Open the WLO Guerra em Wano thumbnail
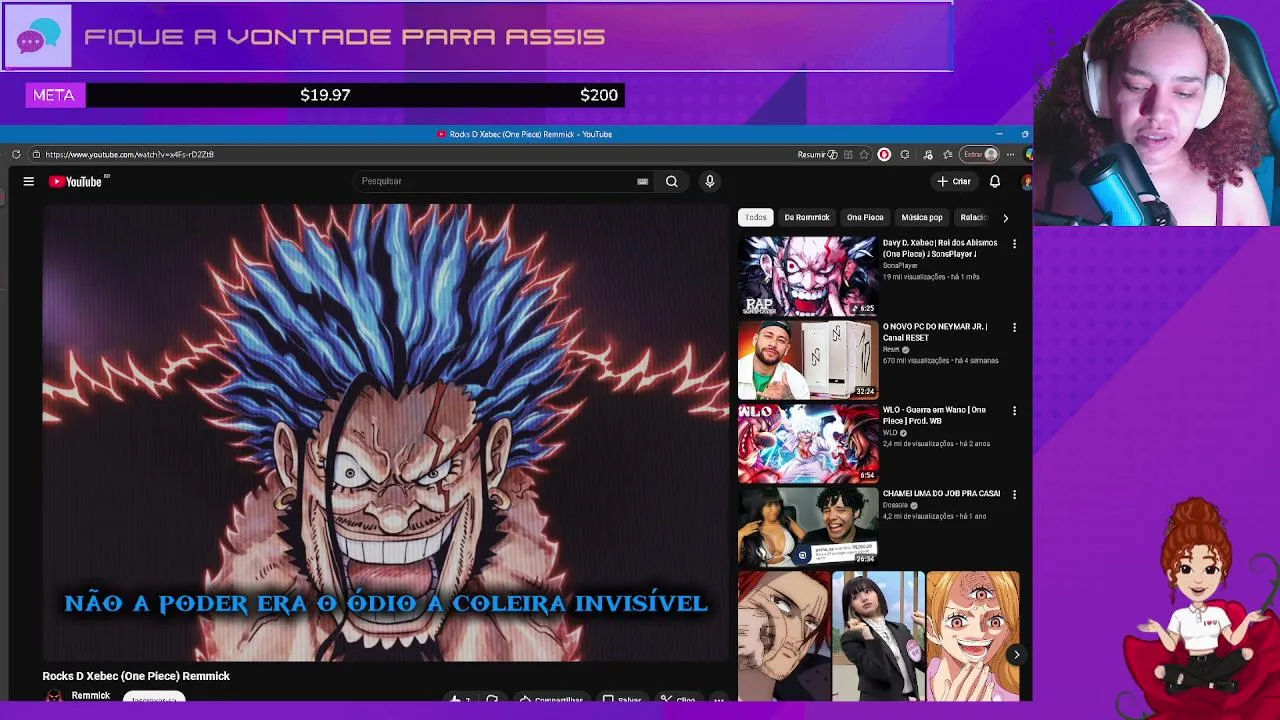 pos(808,443)
